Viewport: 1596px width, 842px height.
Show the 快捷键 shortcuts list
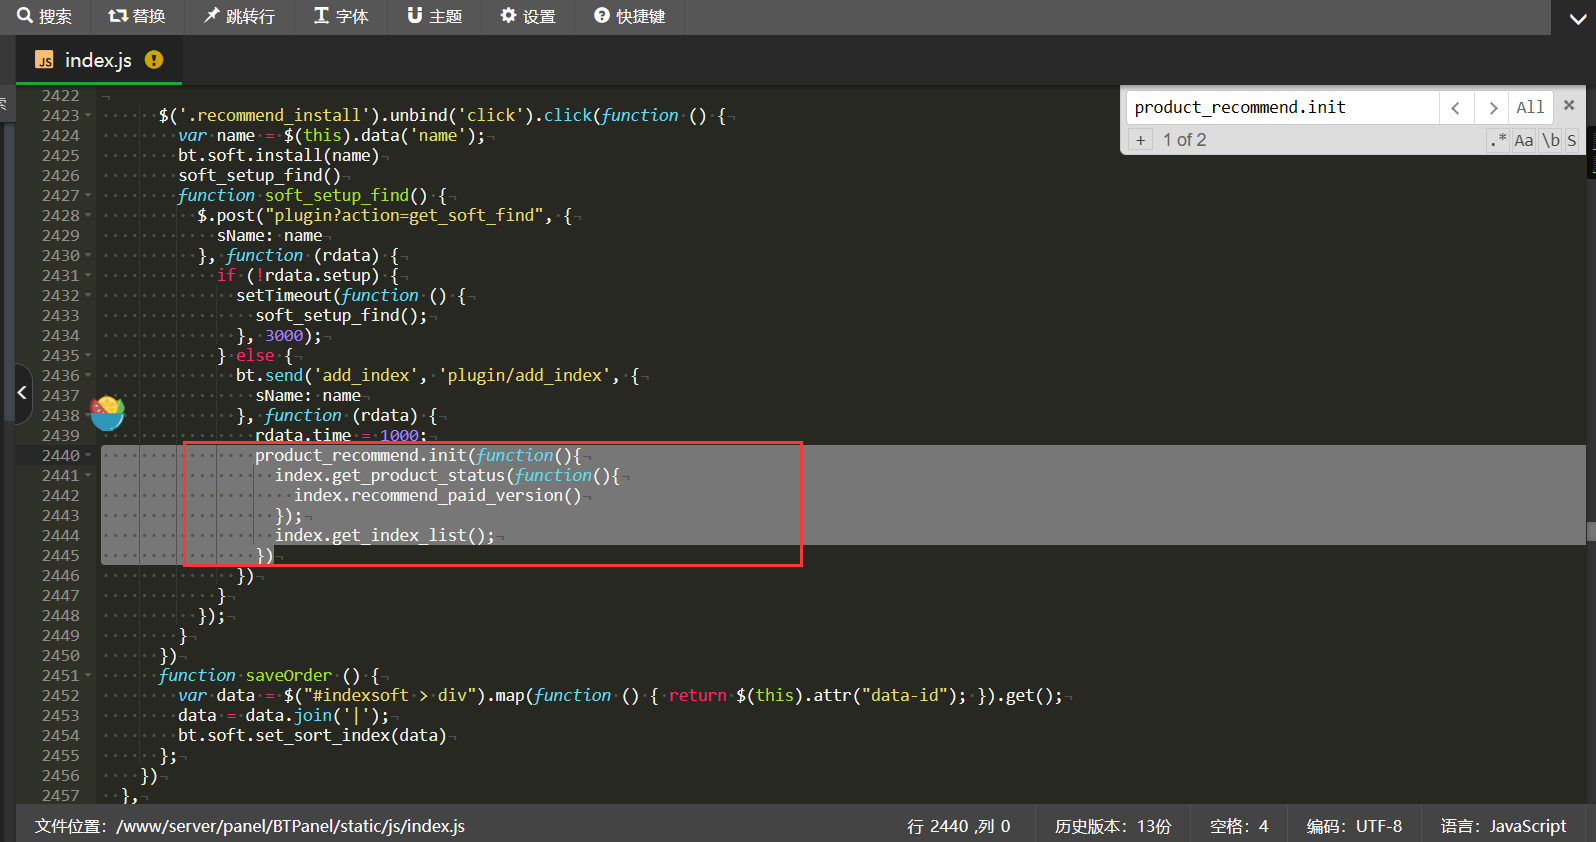630,16
